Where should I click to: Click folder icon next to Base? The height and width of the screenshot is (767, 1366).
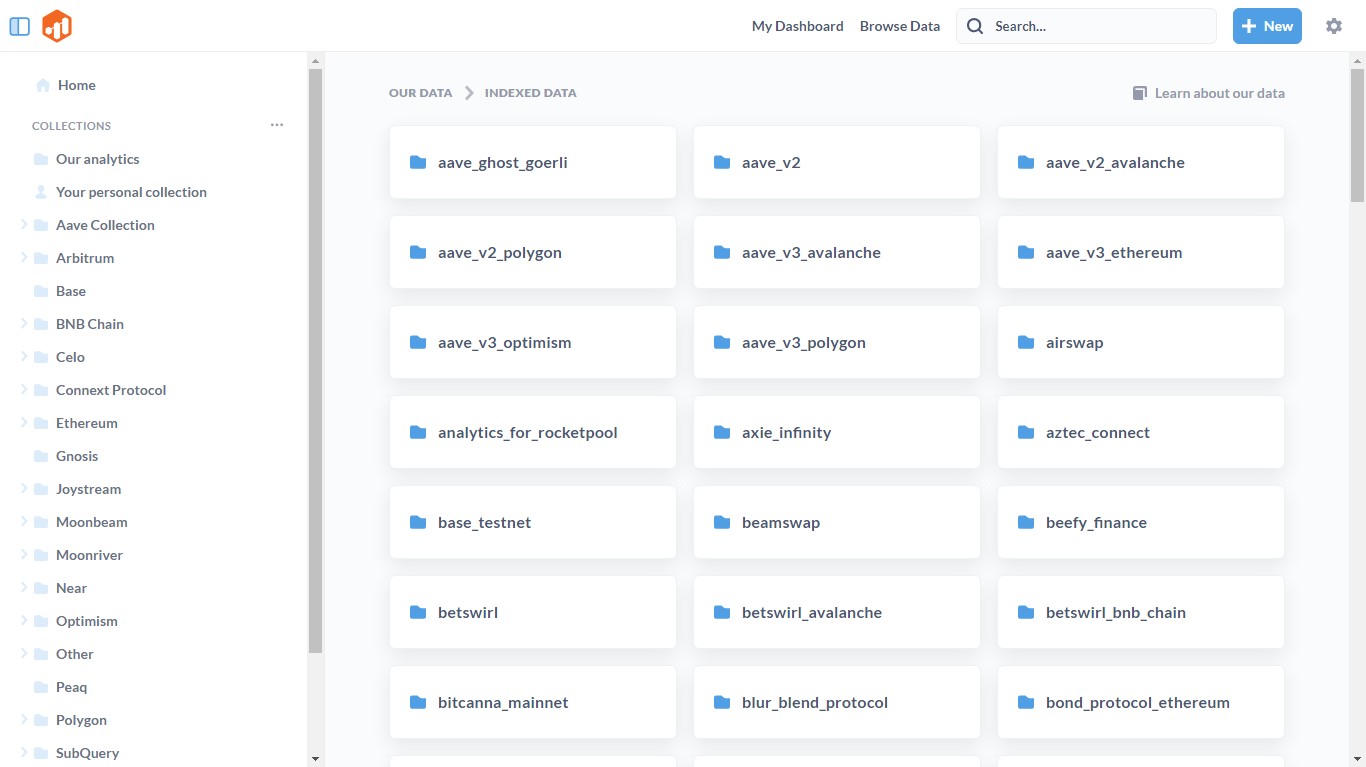[x=41, y=291]
